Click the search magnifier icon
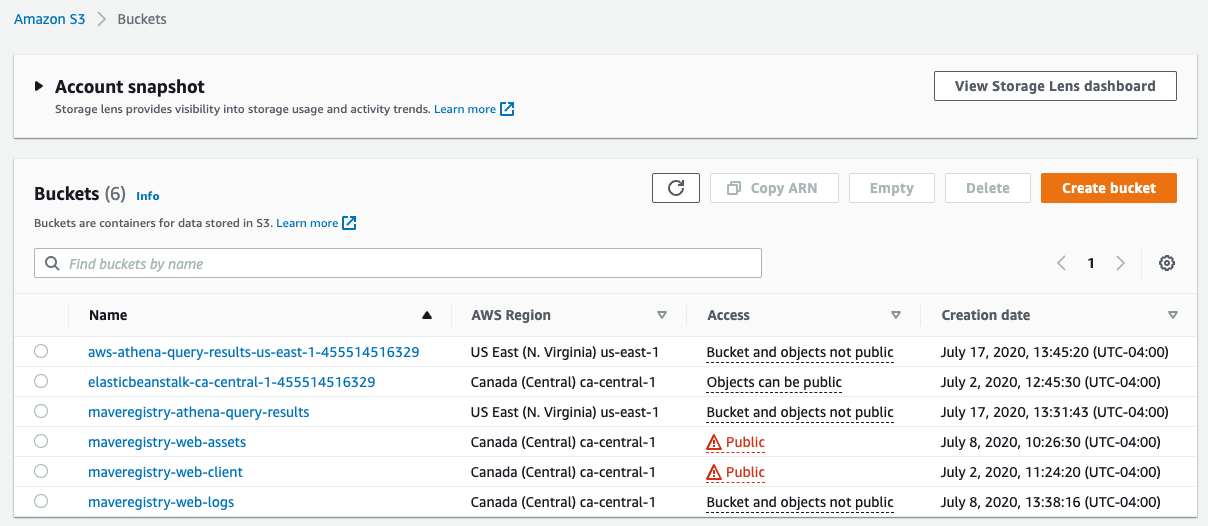The width and height of the screenshot is (1208, 526). tap(52, 264)
